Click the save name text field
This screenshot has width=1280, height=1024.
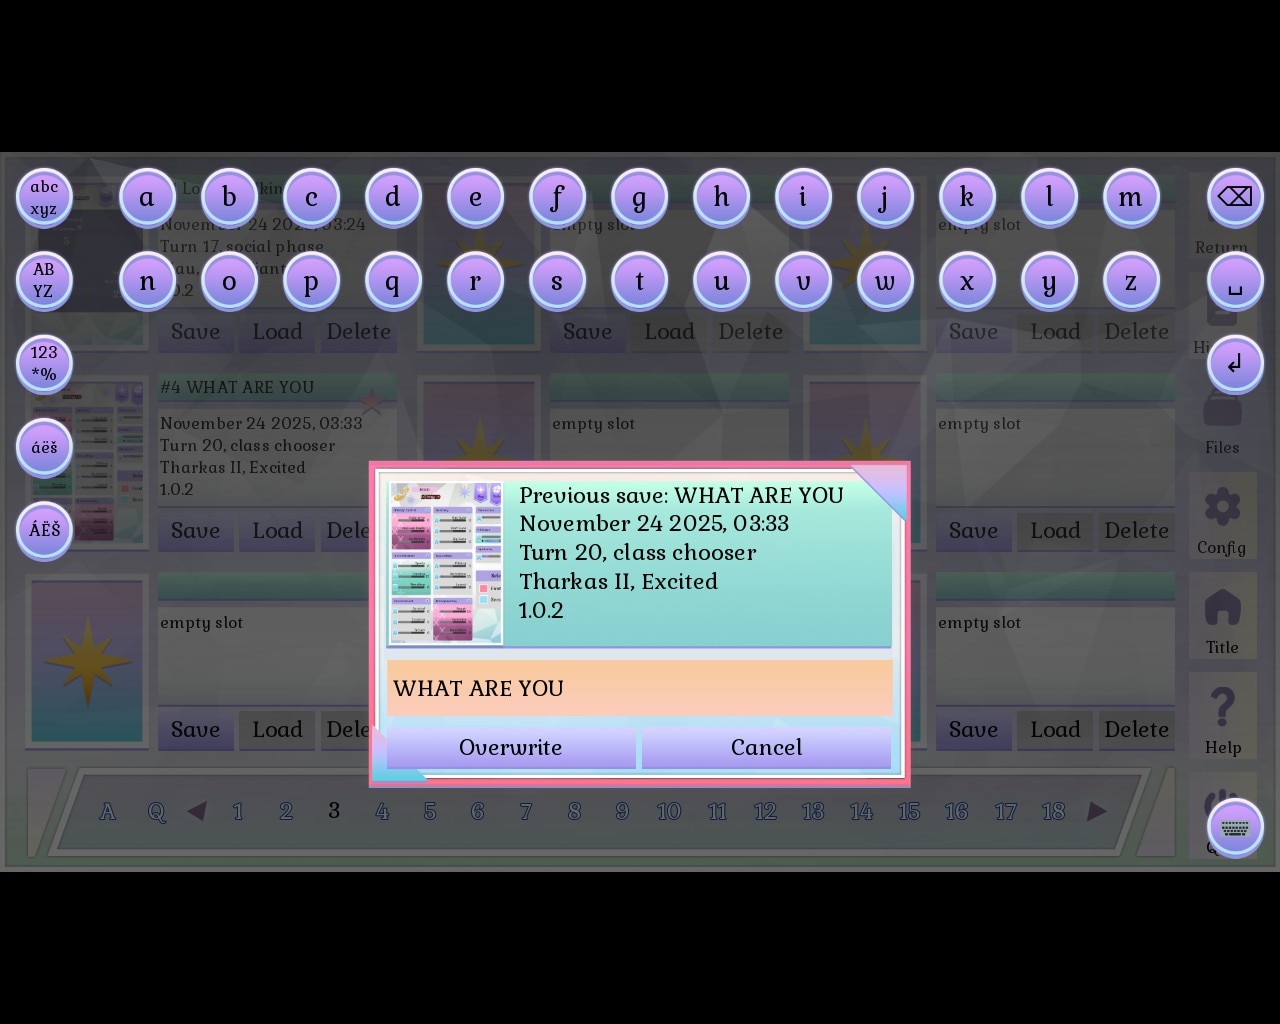pyautogui.click(x=639, y=688)
